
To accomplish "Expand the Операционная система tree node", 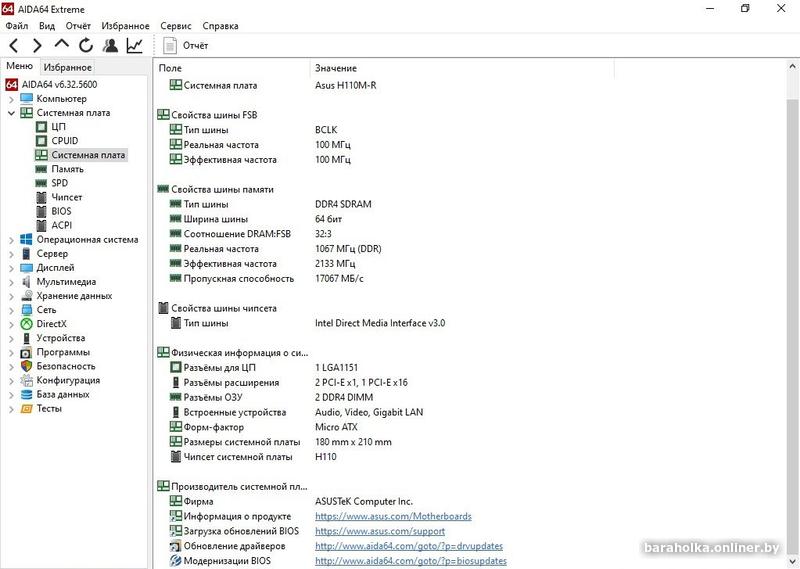I will tap(11, 240).
